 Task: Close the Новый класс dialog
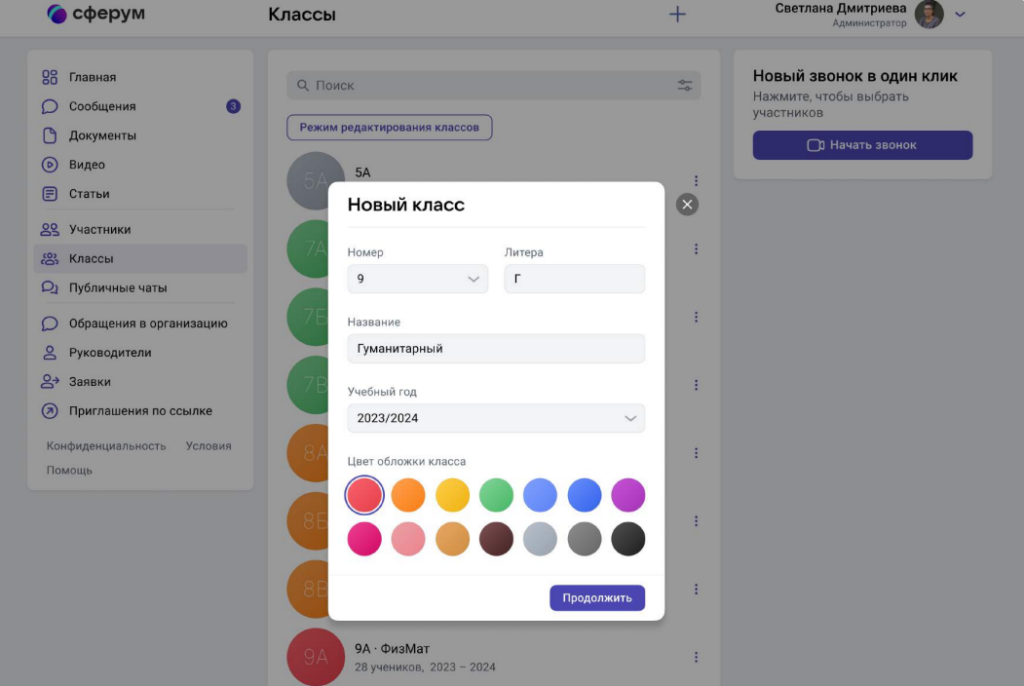click(x=686, y=204)
